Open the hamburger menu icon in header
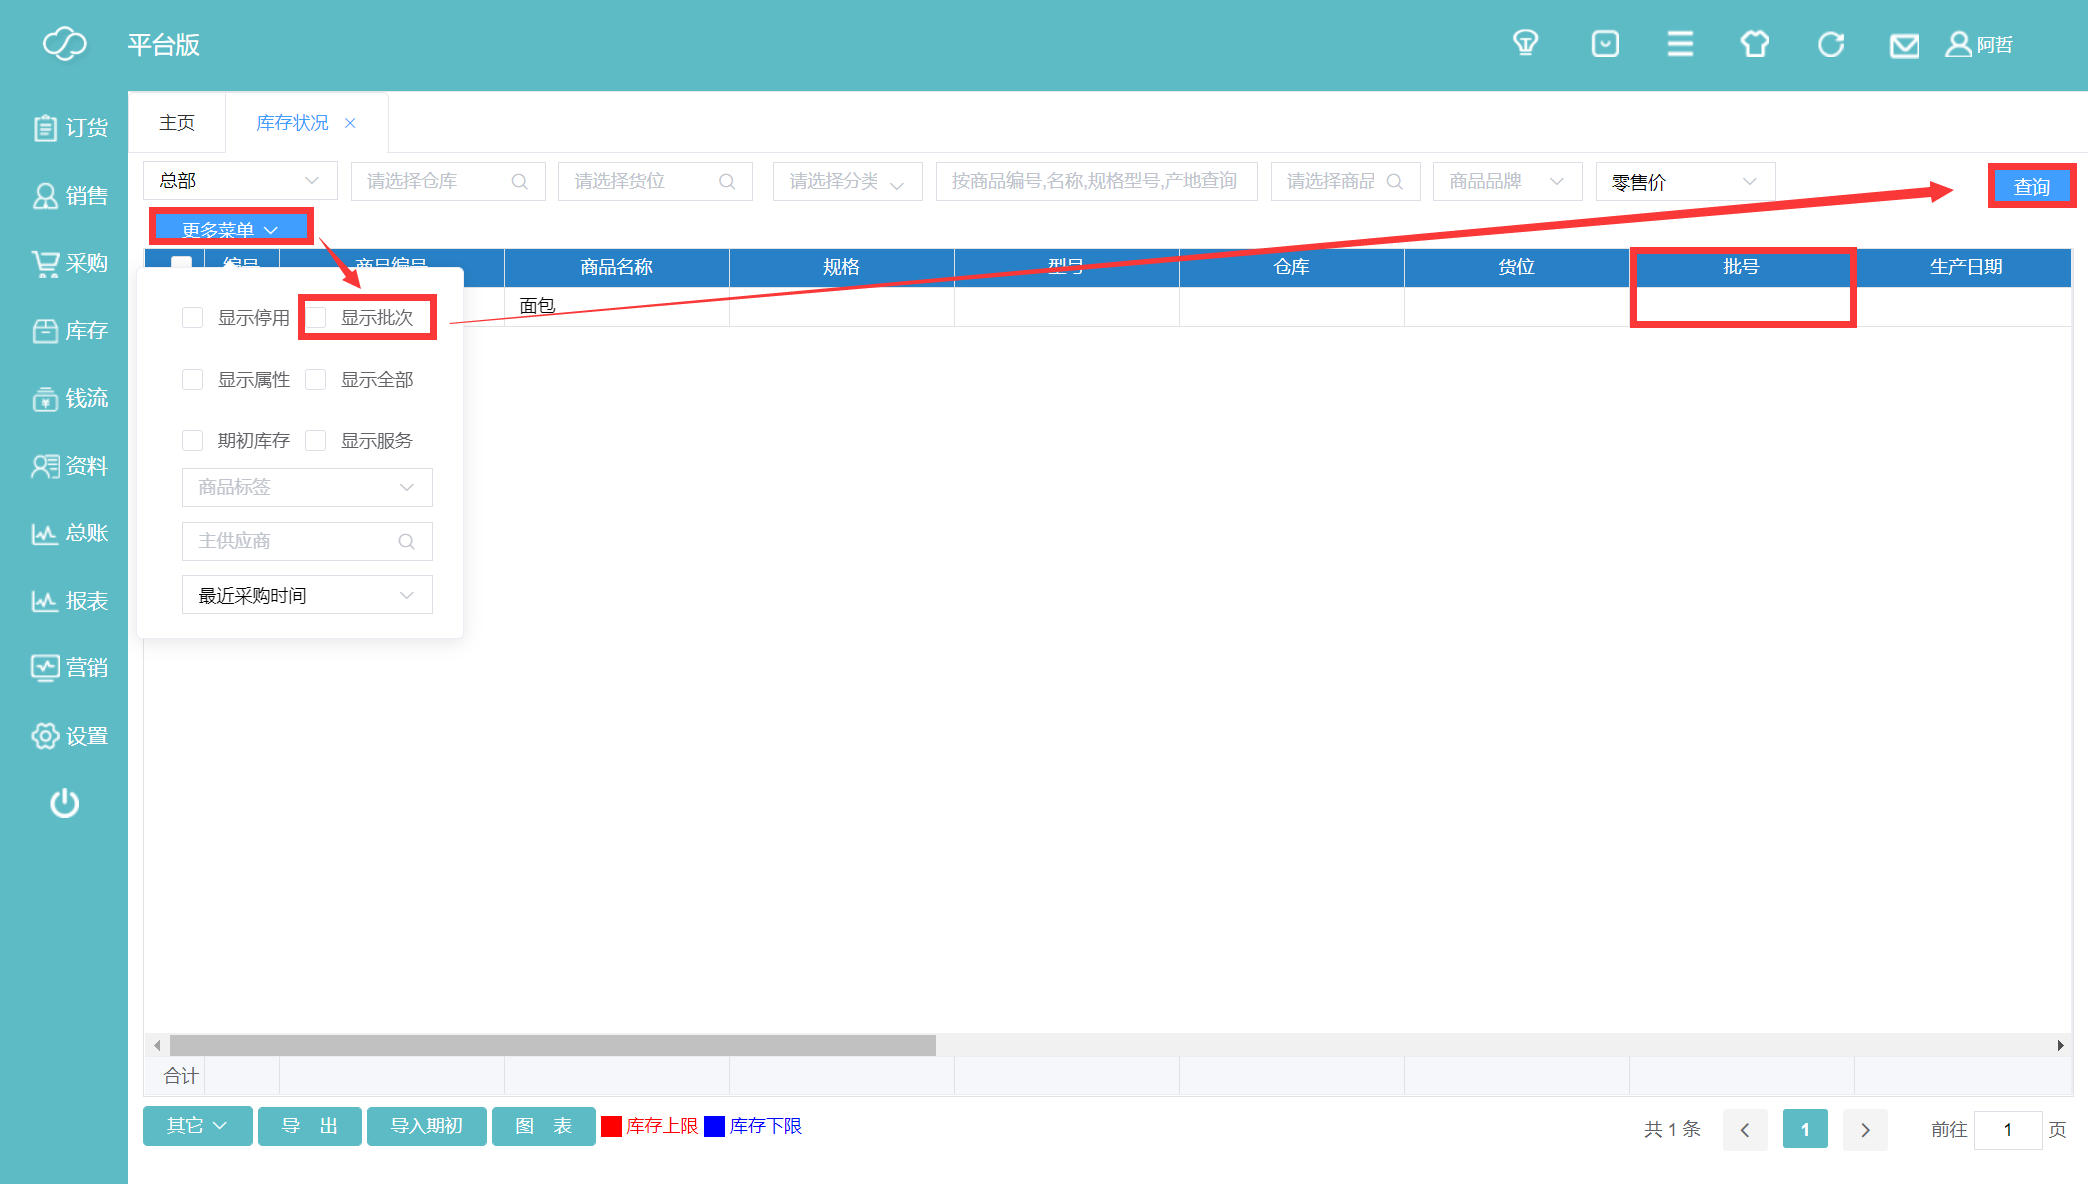The width and height of the screenshot is (2088, 1184). pos(1680,44)
